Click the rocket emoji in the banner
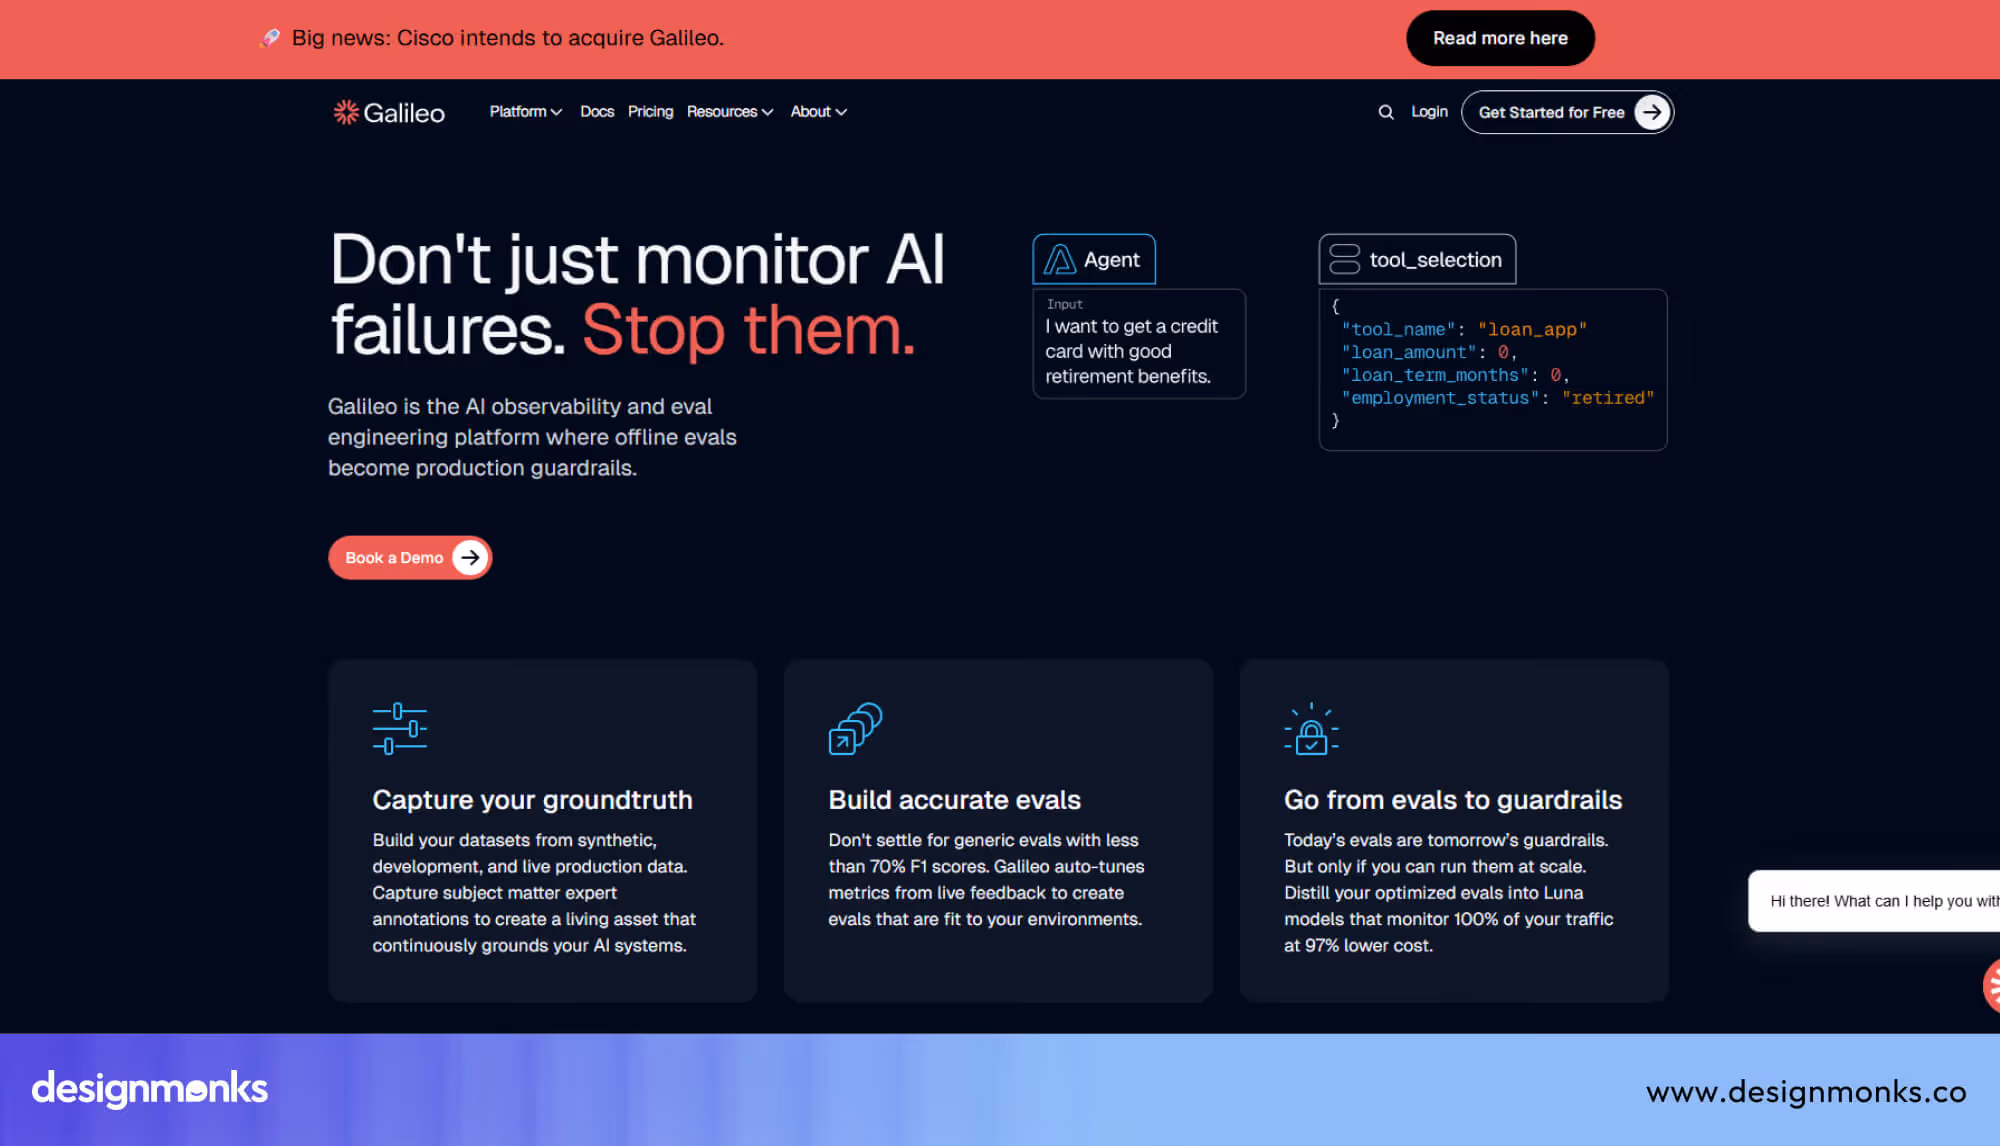 point(269,38)
